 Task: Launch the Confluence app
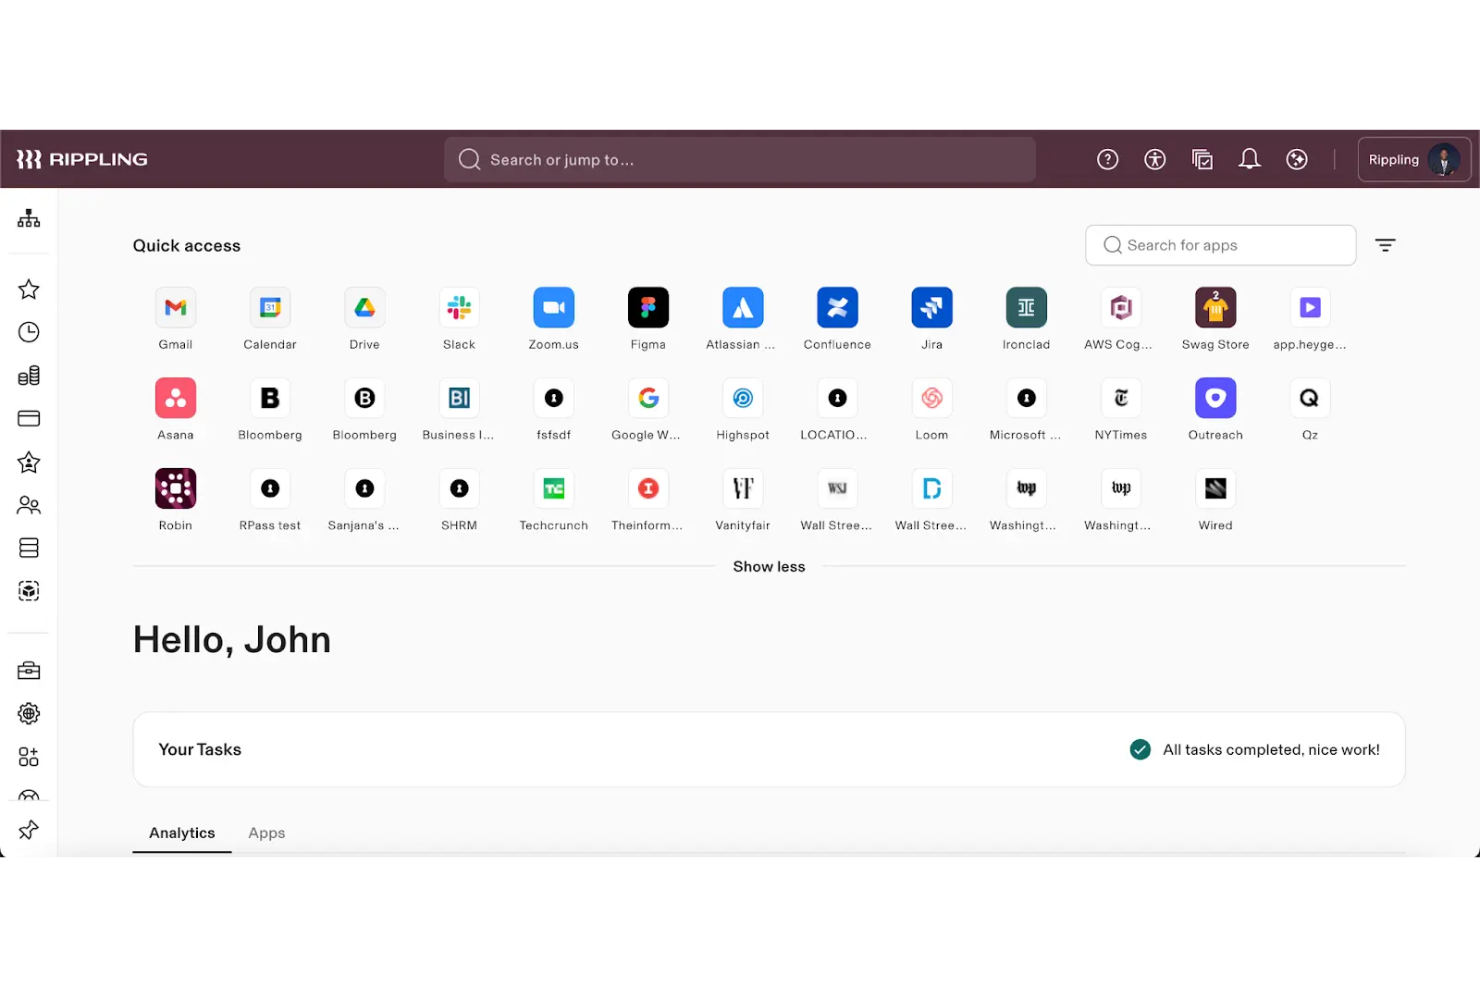tap(838, 308)
